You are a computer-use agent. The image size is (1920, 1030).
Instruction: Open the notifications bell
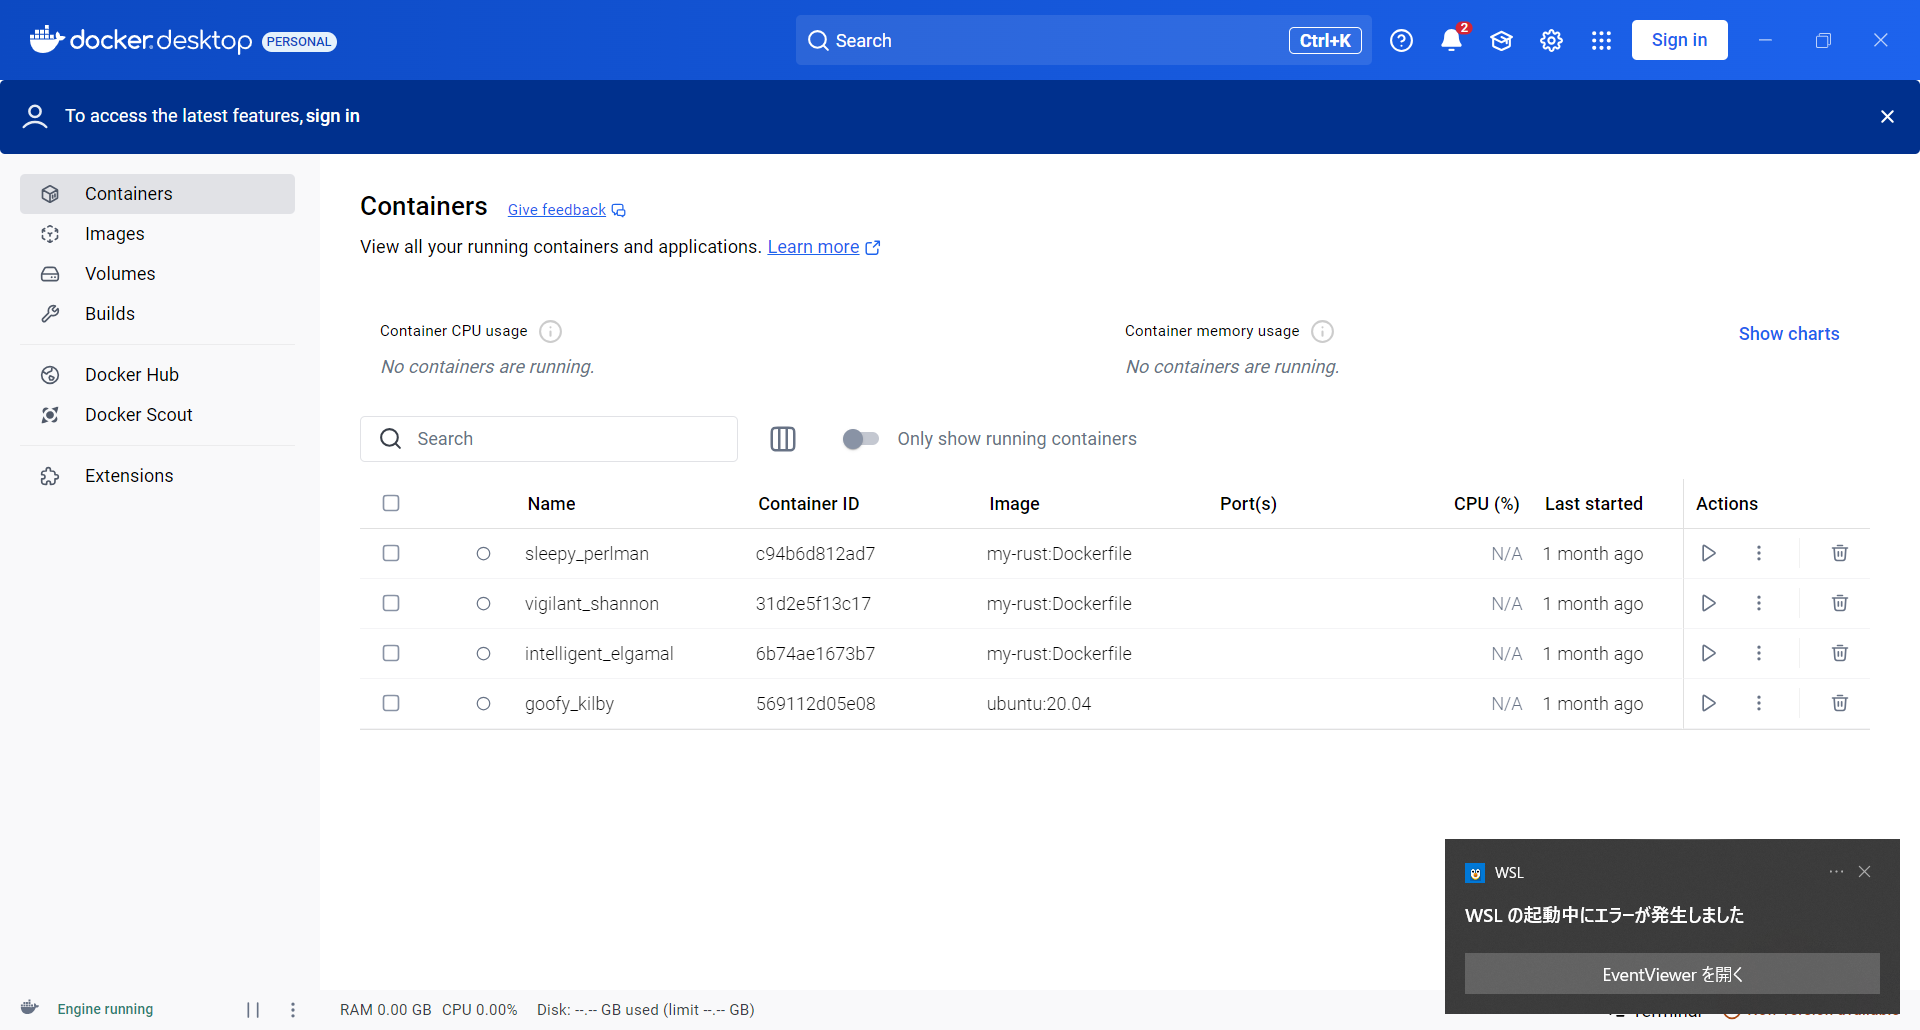(1451, 40)
